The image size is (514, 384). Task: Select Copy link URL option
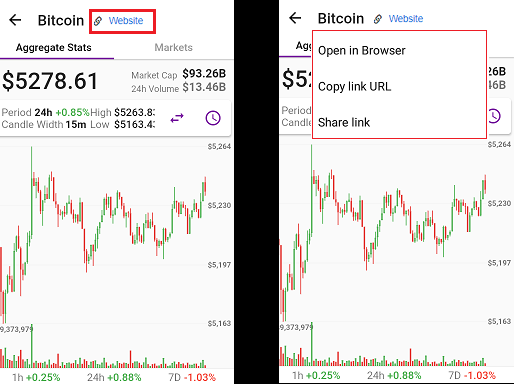coord(355,87)
